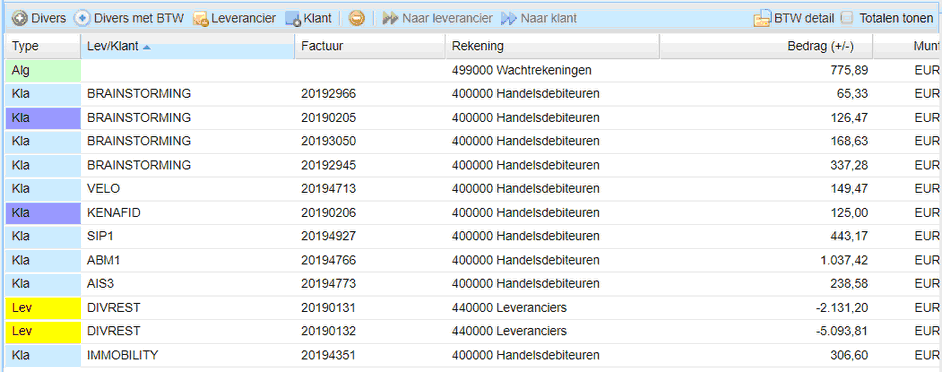Open BTW detail document icon
942x372 pixels.
[762, 19]
